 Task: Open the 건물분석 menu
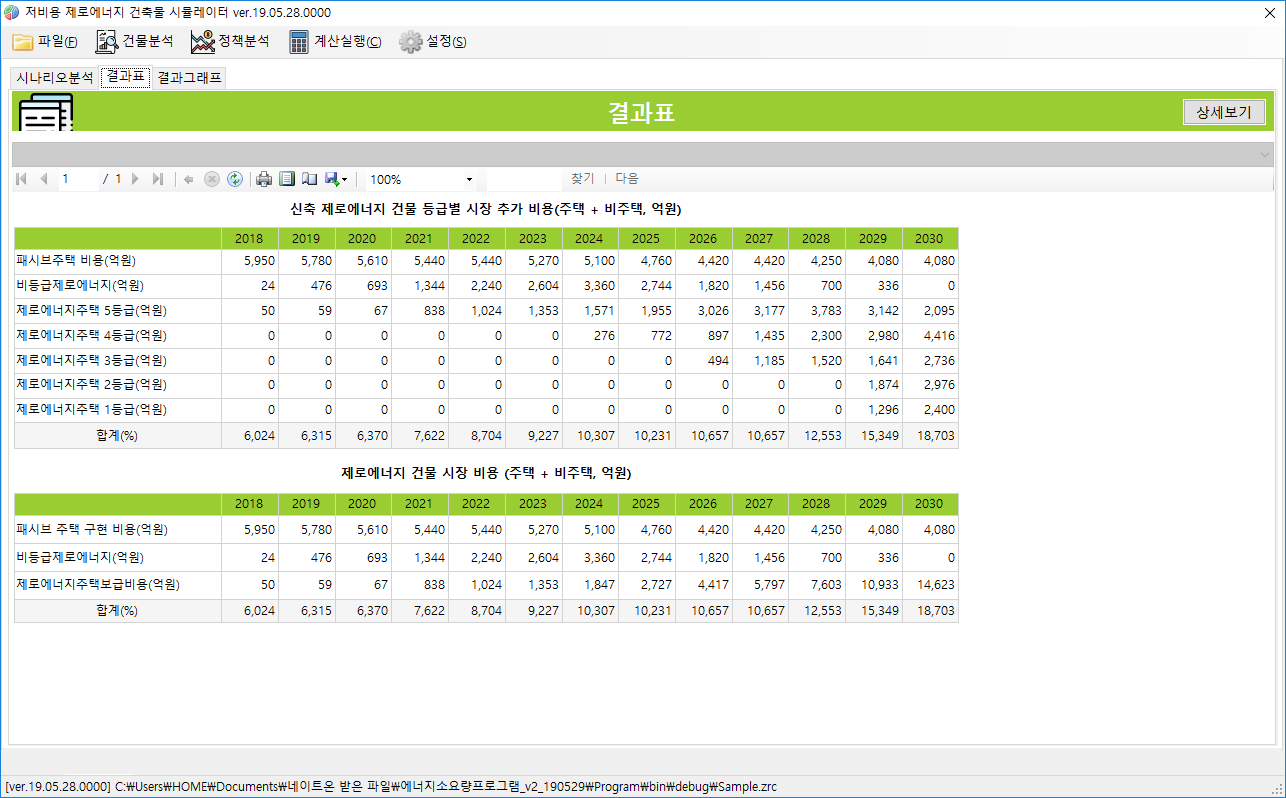pyautogui.click(x=134, y=42)
